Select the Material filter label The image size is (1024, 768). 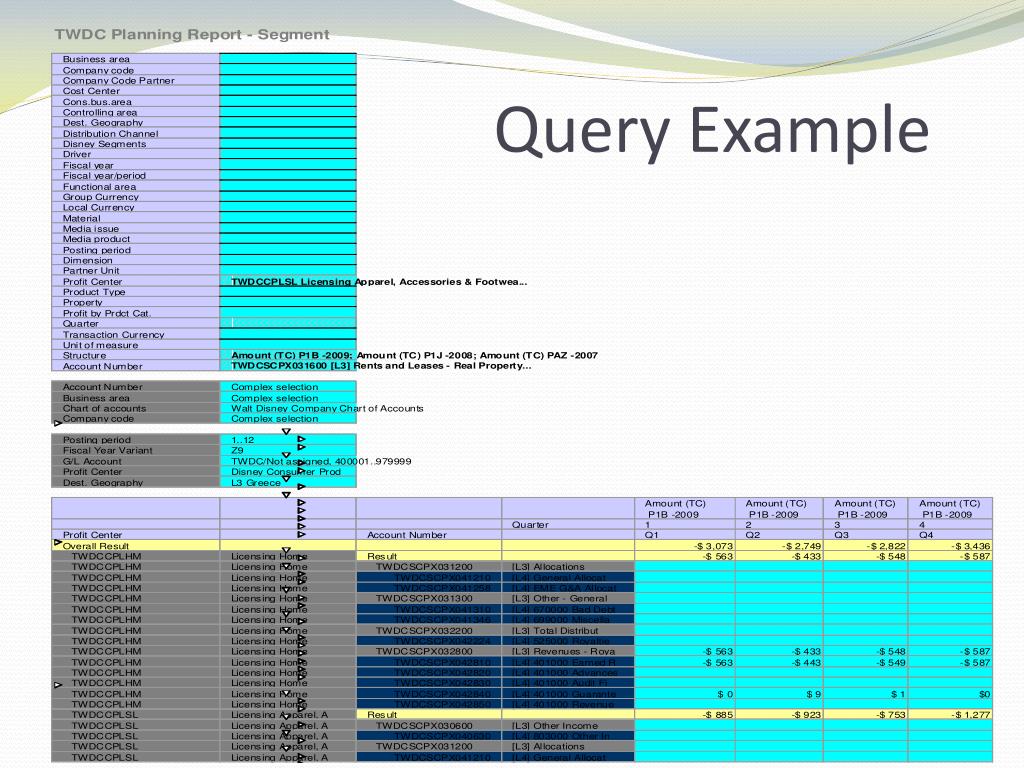(x=81, y=218)
